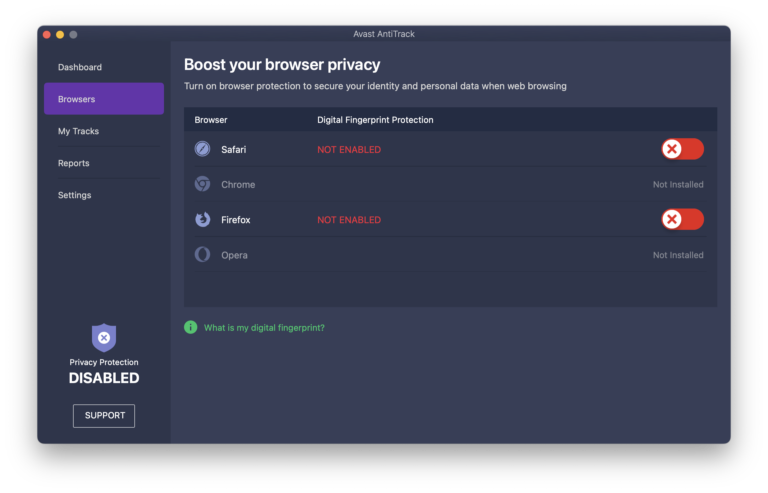Select the Browsers sidebar item
The height and width of the screenshot is (493, 768).
coord(104,99)
